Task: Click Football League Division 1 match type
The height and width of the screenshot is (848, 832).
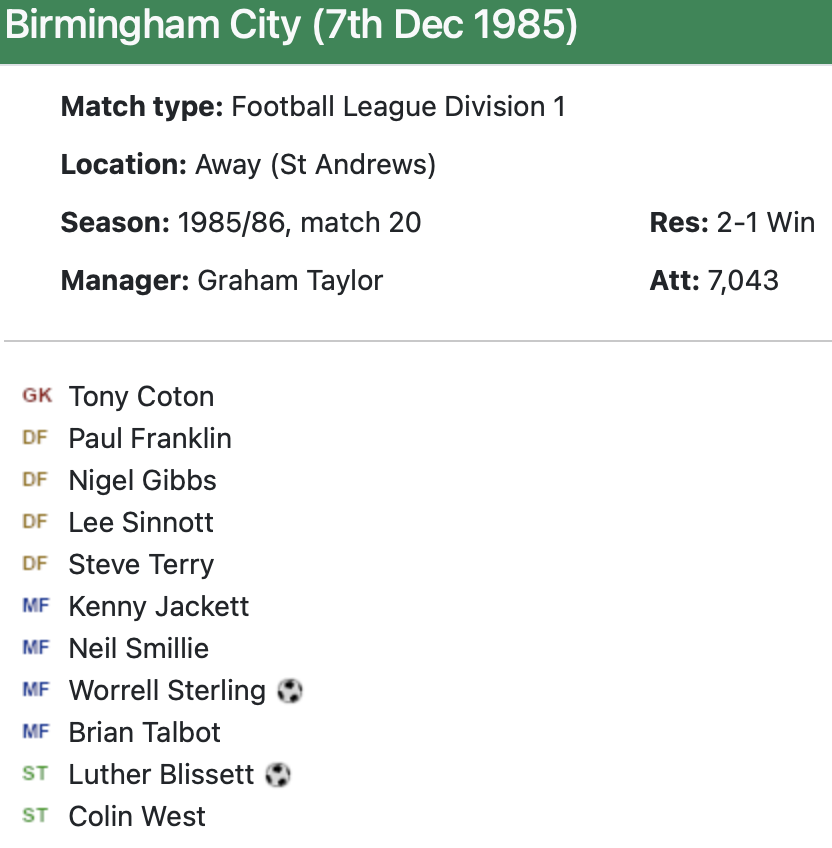Action: click(x=398, y=106)
